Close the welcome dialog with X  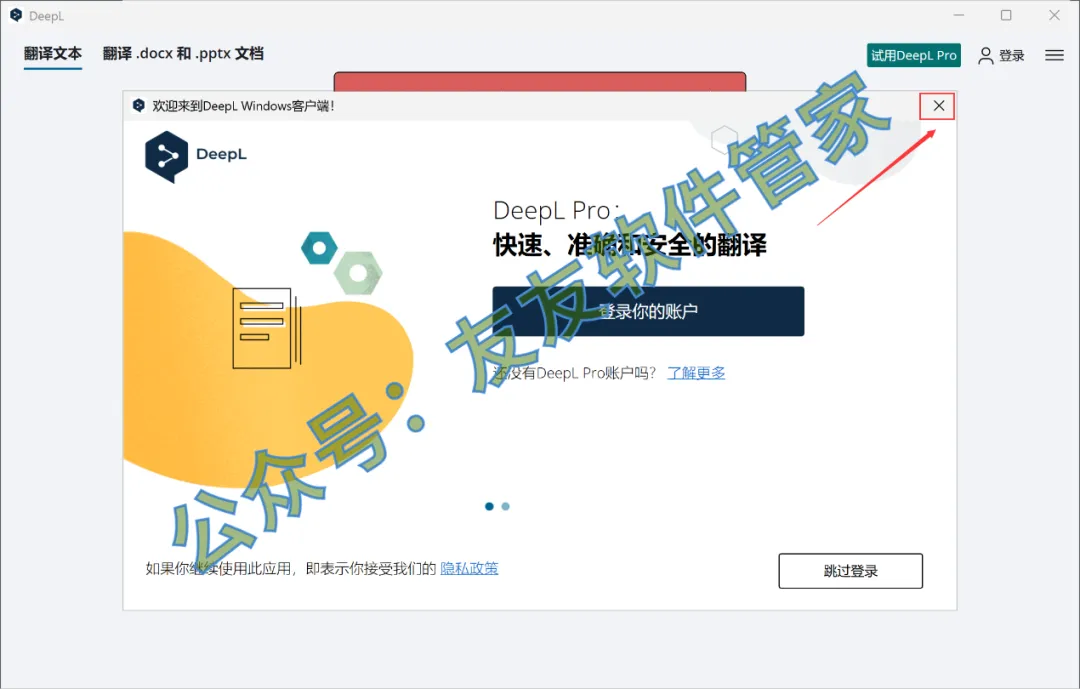tap(938, 106)
